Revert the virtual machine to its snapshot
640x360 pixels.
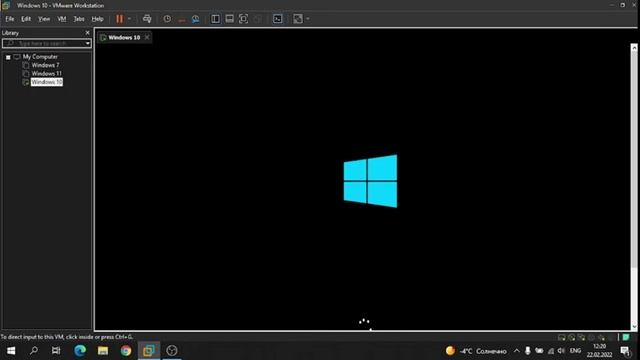tap(182, 19)
